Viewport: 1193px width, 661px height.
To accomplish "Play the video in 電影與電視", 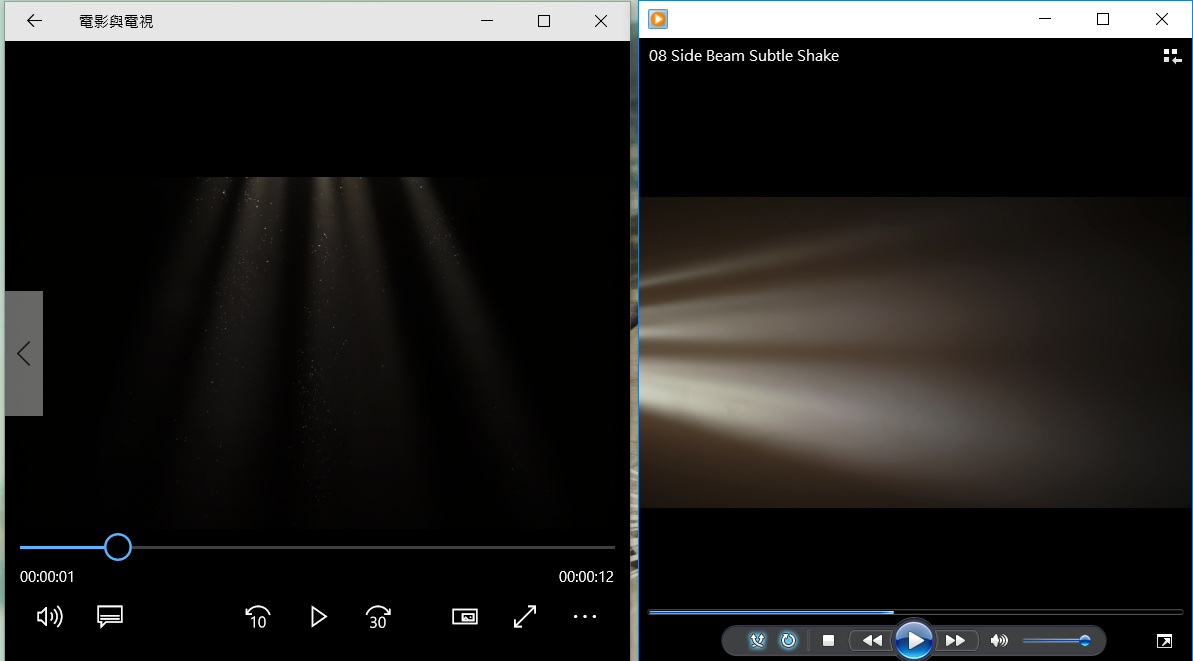I will (x=318, y=617).
